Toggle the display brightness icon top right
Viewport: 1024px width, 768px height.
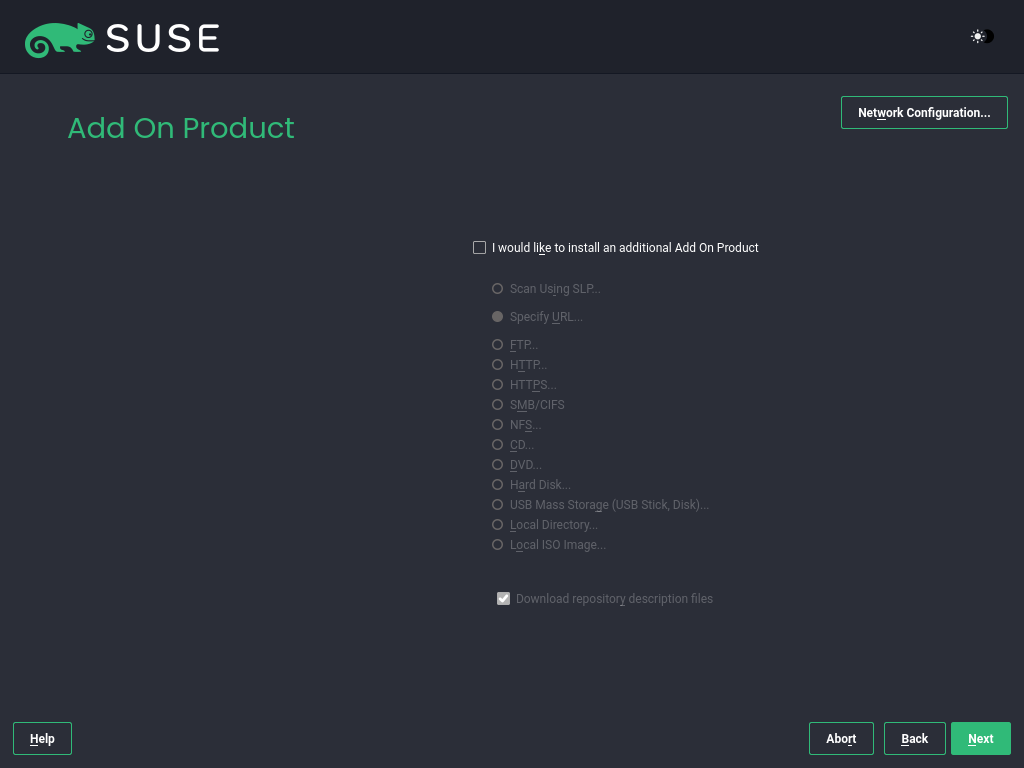(980, 36)
